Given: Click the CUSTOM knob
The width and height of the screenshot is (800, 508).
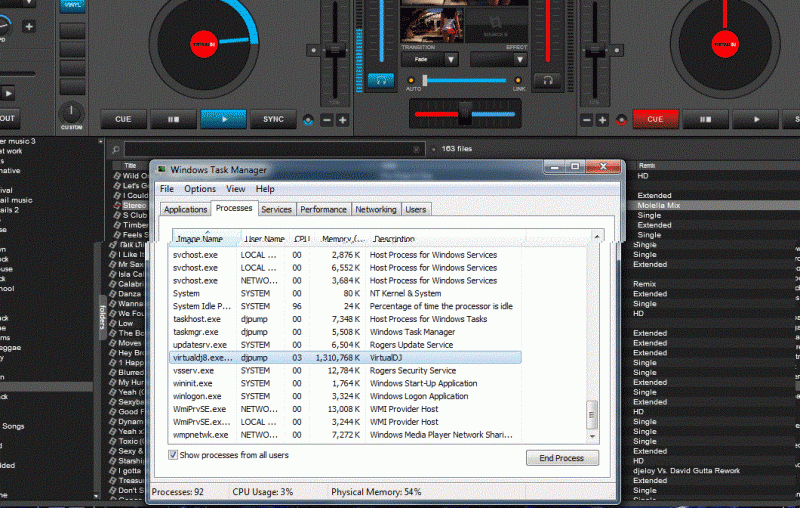Looking at the screenshot, I should pyautogui.click(x=71, y=112).
